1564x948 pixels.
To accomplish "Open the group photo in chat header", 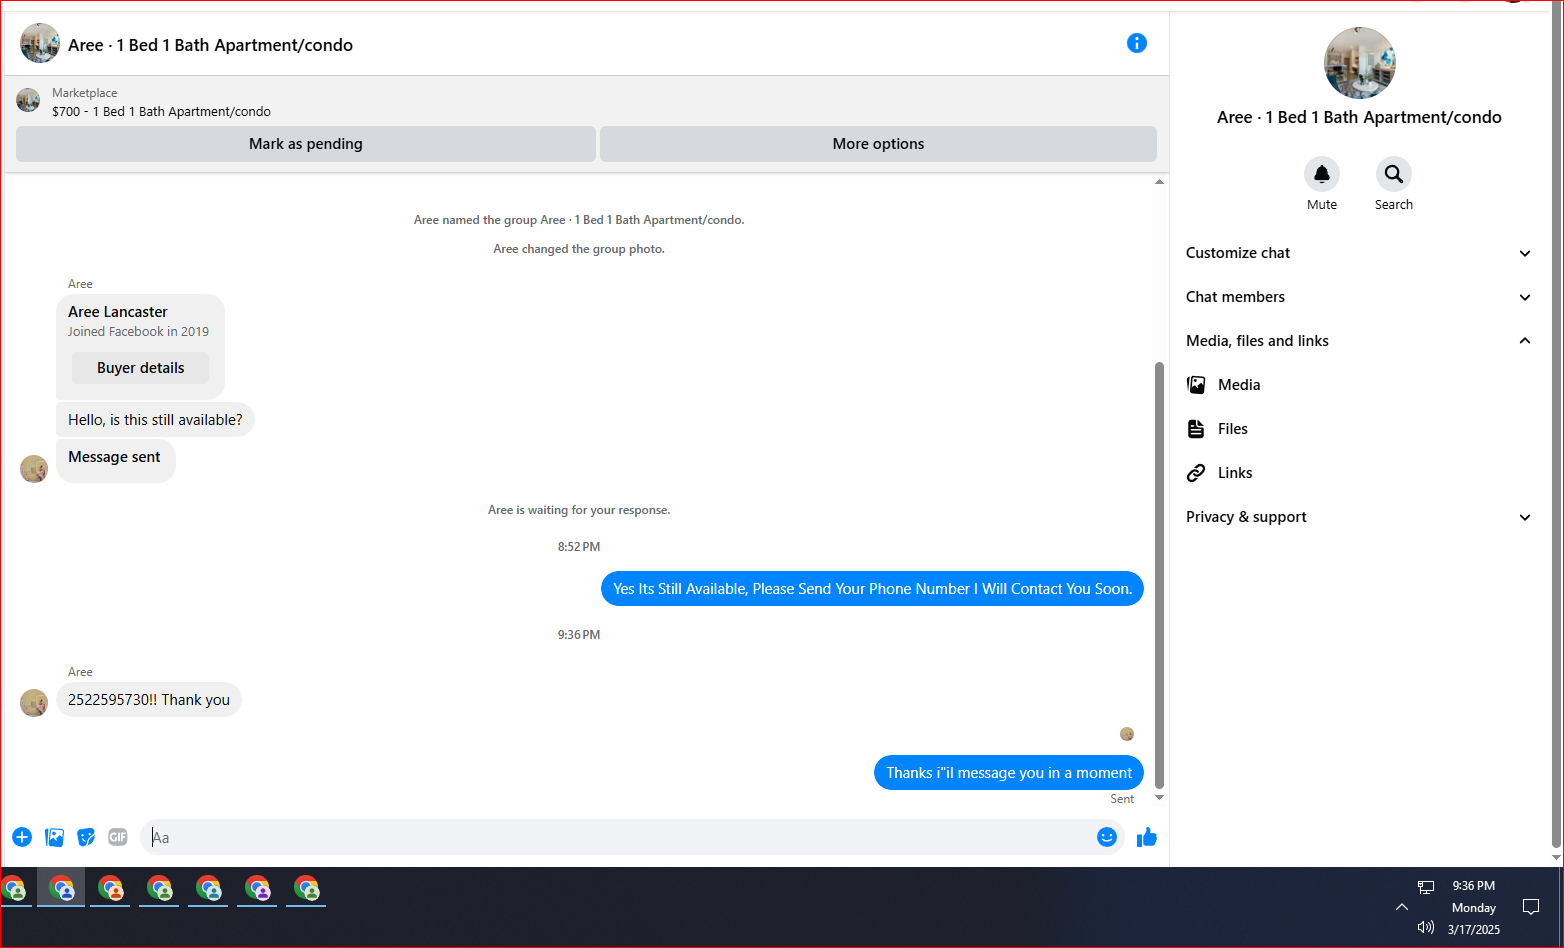I will pyautogui.click(x=40, y=44).
